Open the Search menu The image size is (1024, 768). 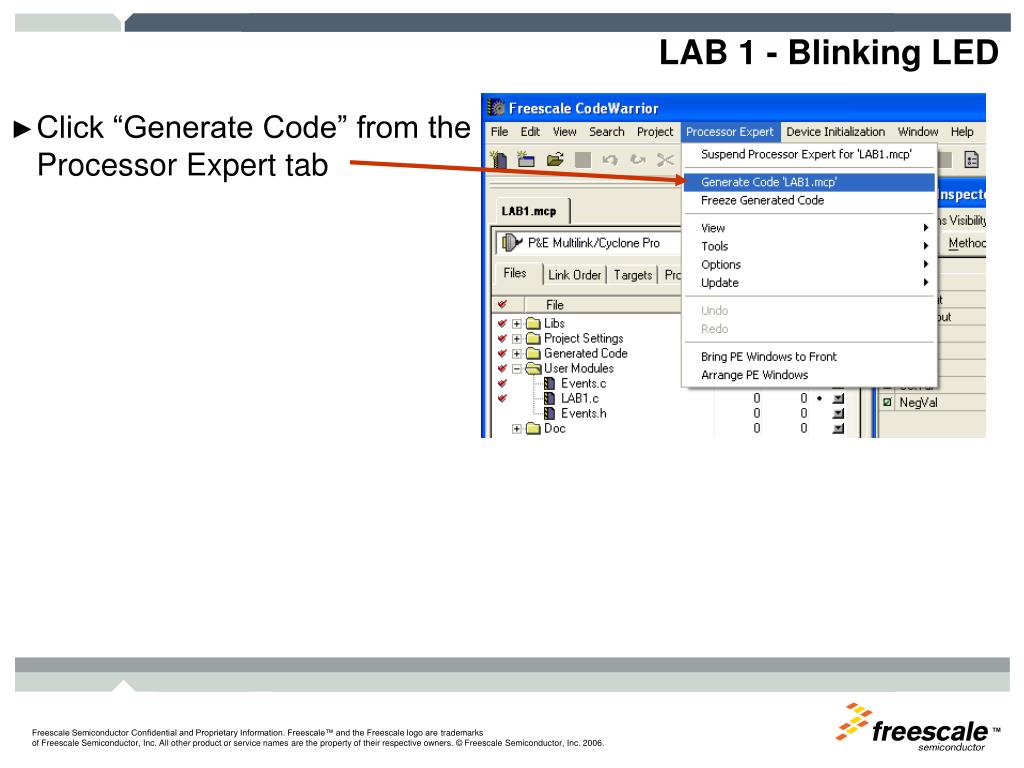[607, 132]
